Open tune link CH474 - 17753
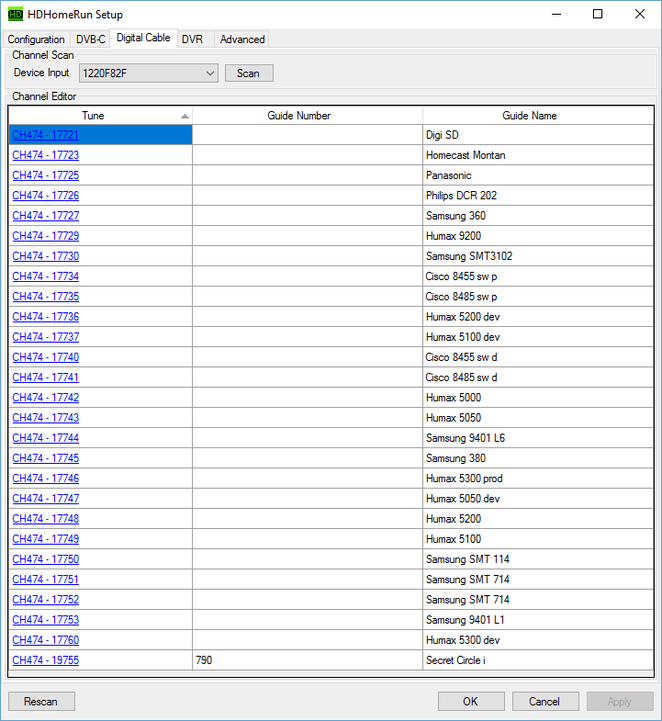The width and height of the screenshot is (662, 721). 46,620
